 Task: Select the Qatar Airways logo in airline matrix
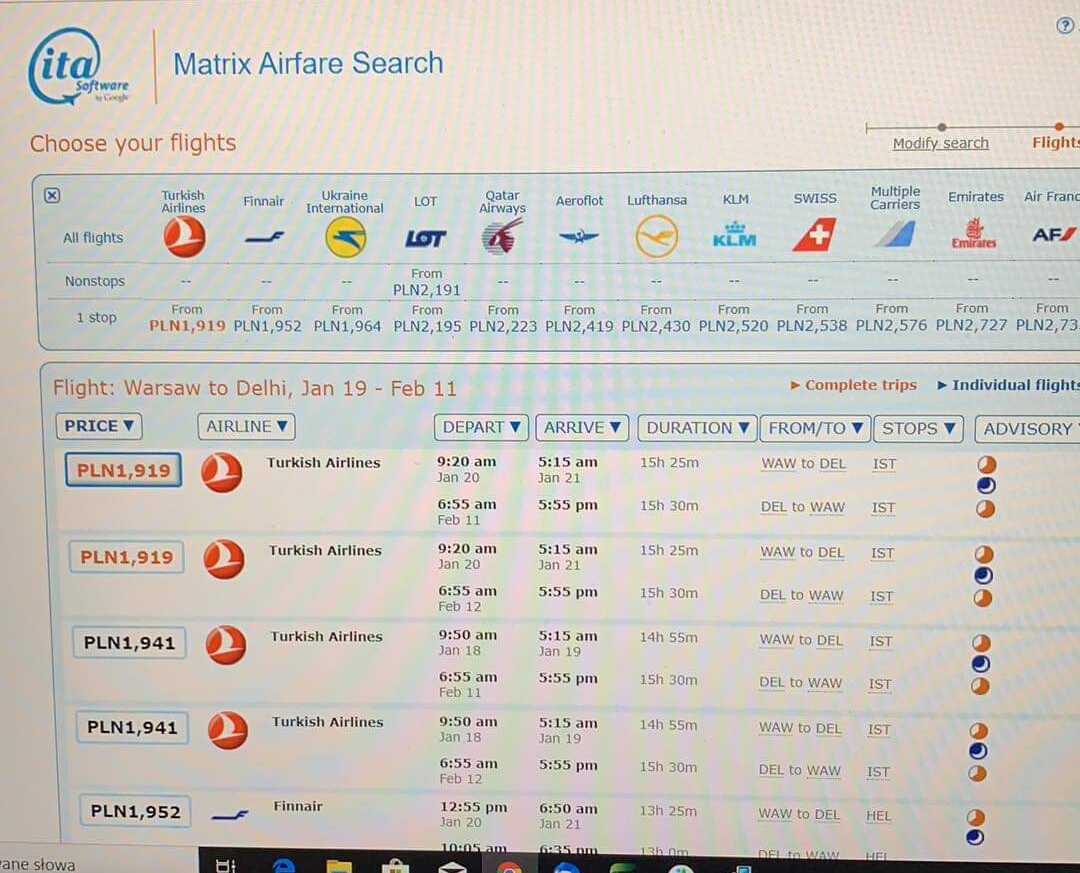point(502,236)
